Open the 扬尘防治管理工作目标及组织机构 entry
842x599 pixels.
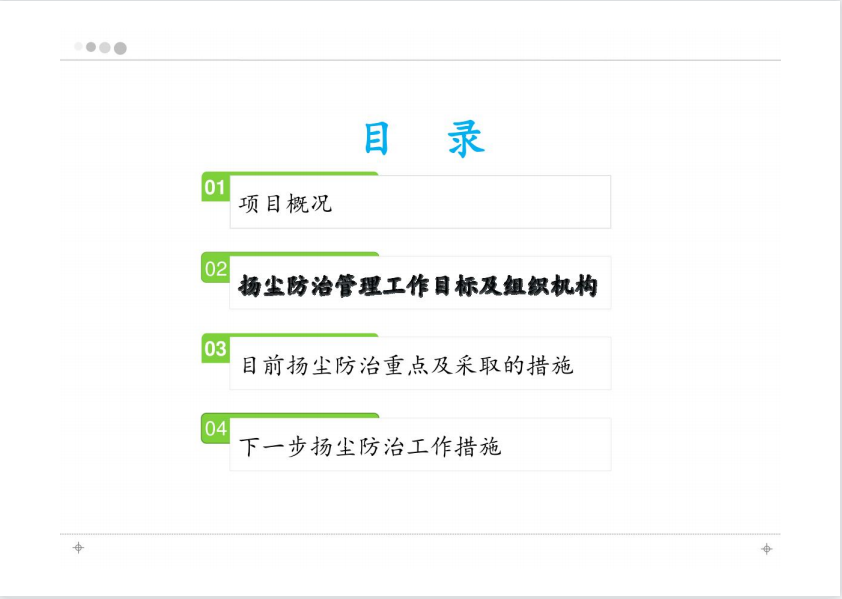click(x=418, y=285)
